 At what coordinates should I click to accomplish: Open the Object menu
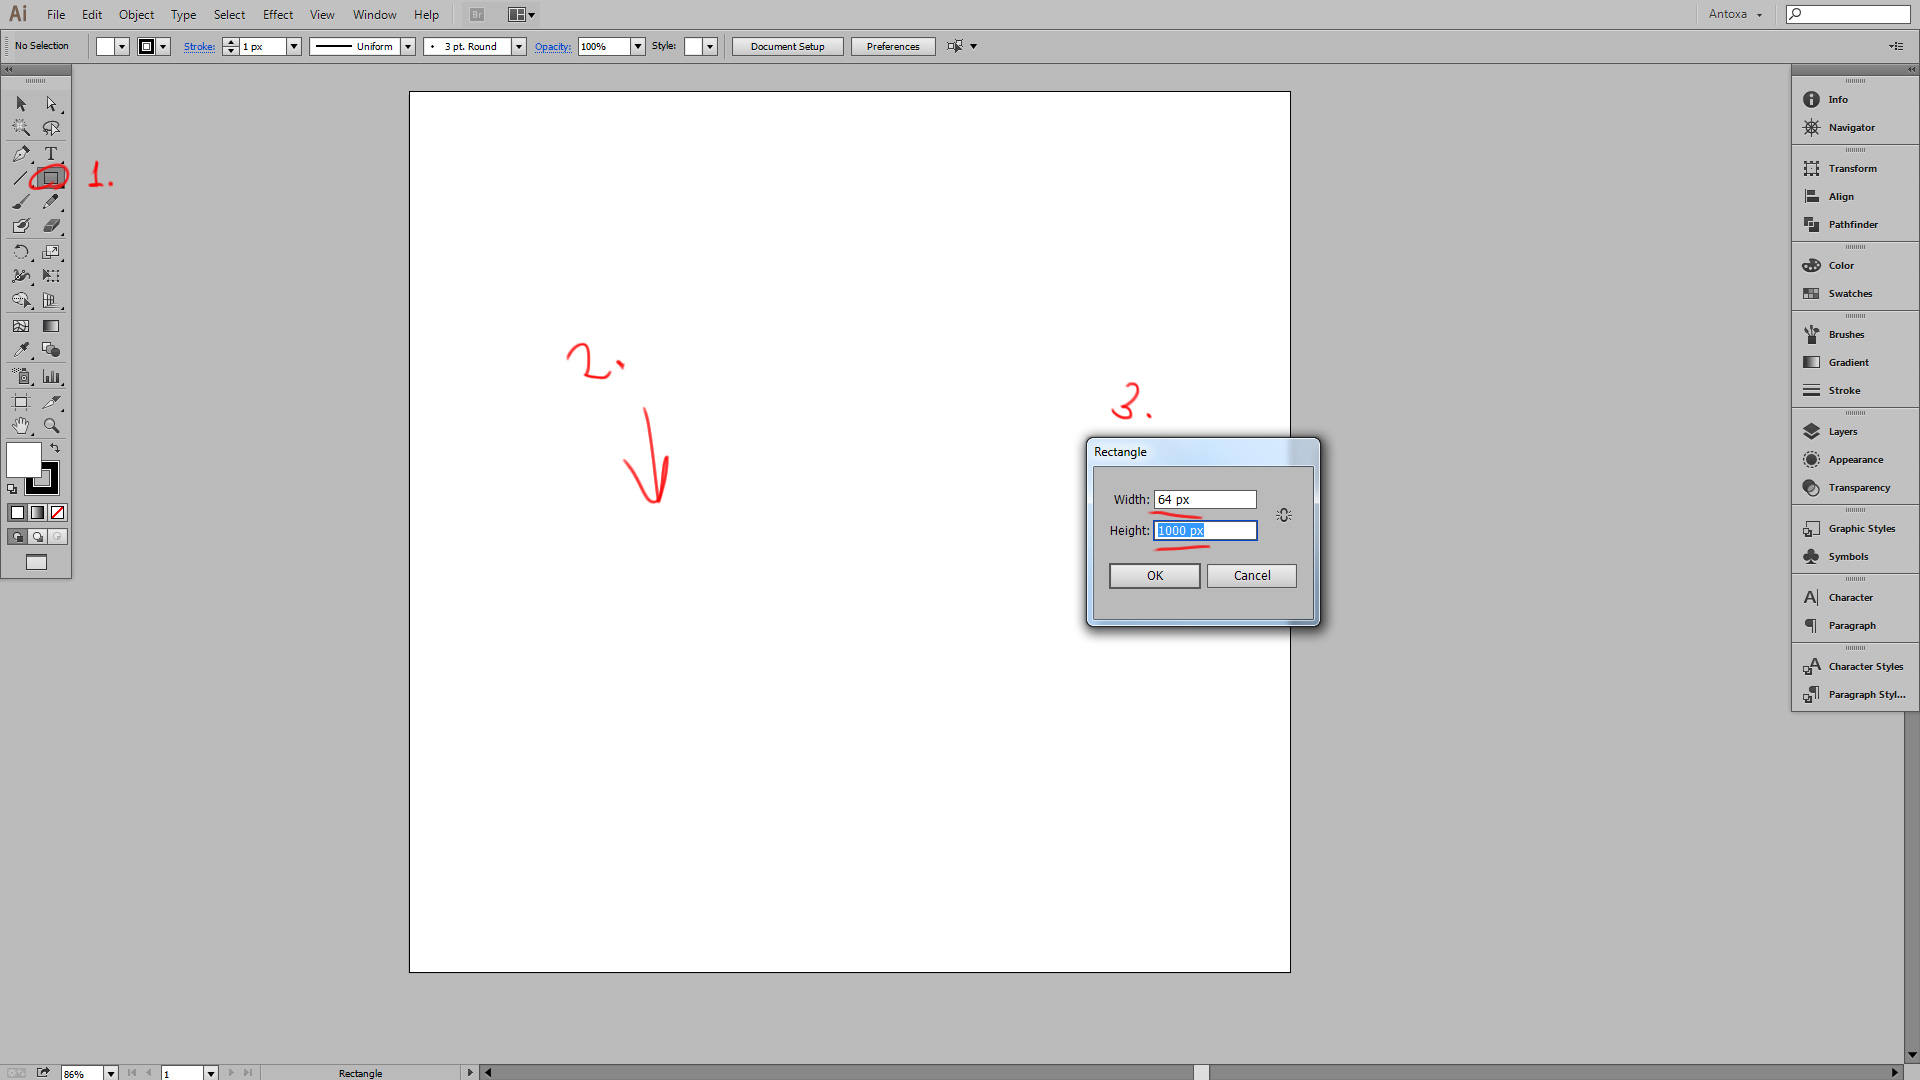click(x=136, y=15)
